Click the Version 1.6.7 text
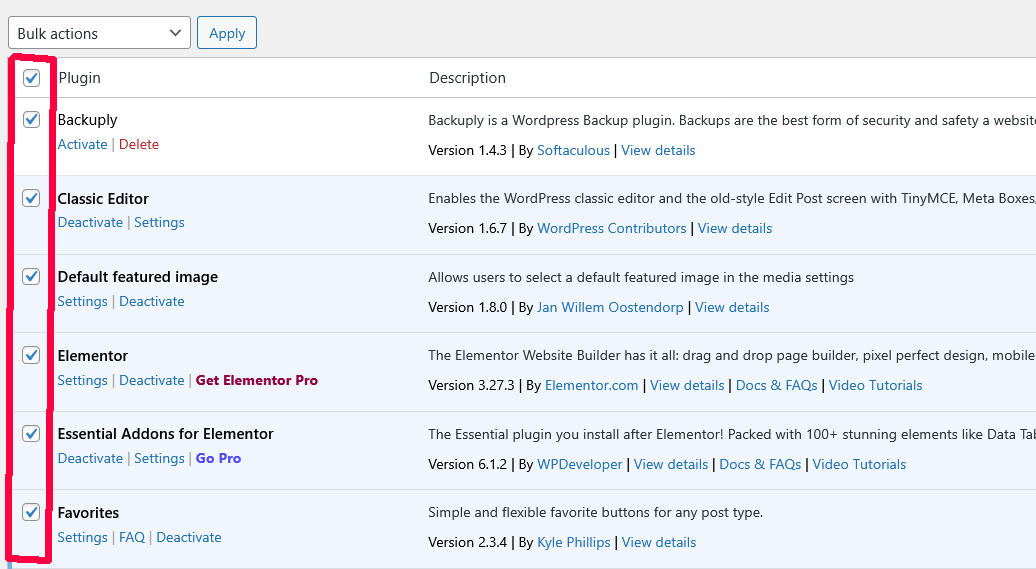The image size is (1036, 569). [467, 228]
